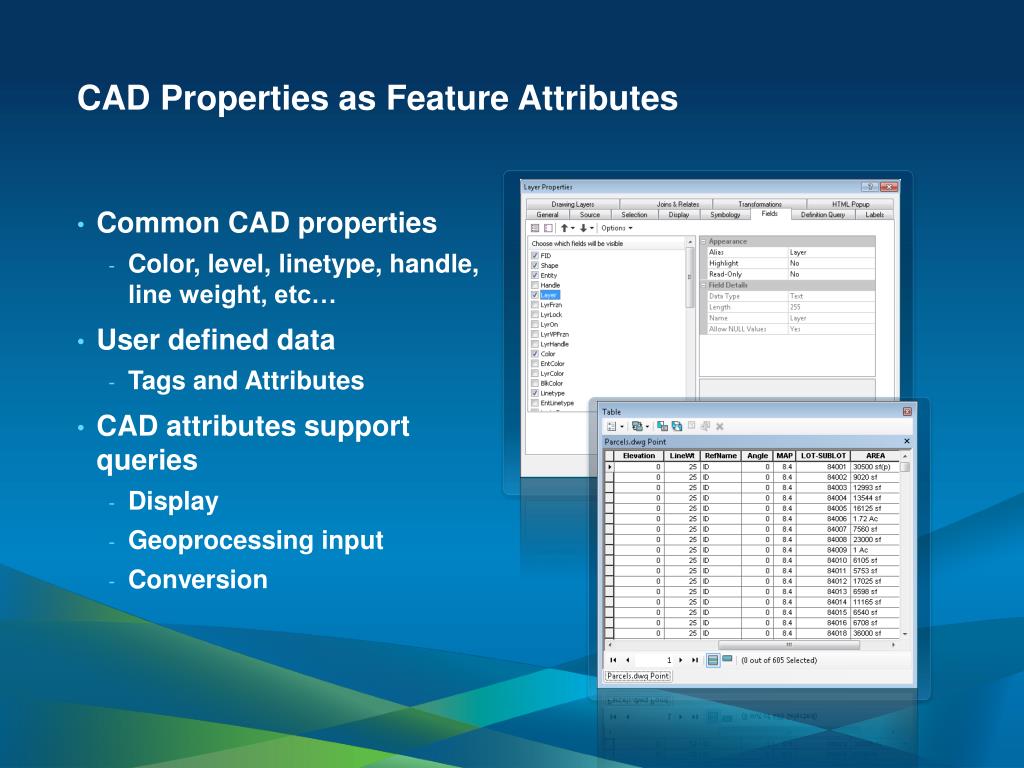Click Zoom To Selected icon in Table toolbar

(705, 426)
